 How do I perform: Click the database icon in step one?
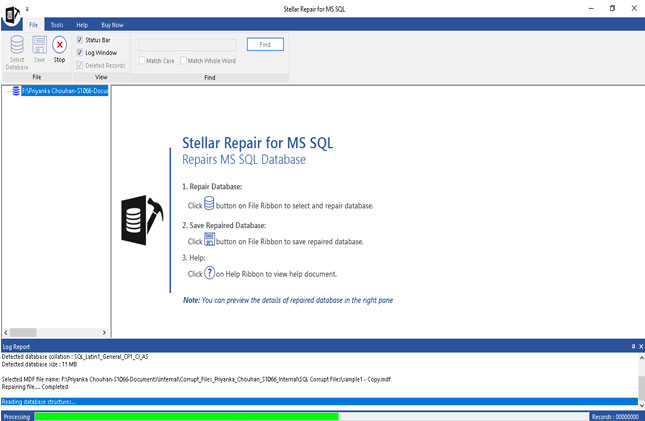(209, 203)
